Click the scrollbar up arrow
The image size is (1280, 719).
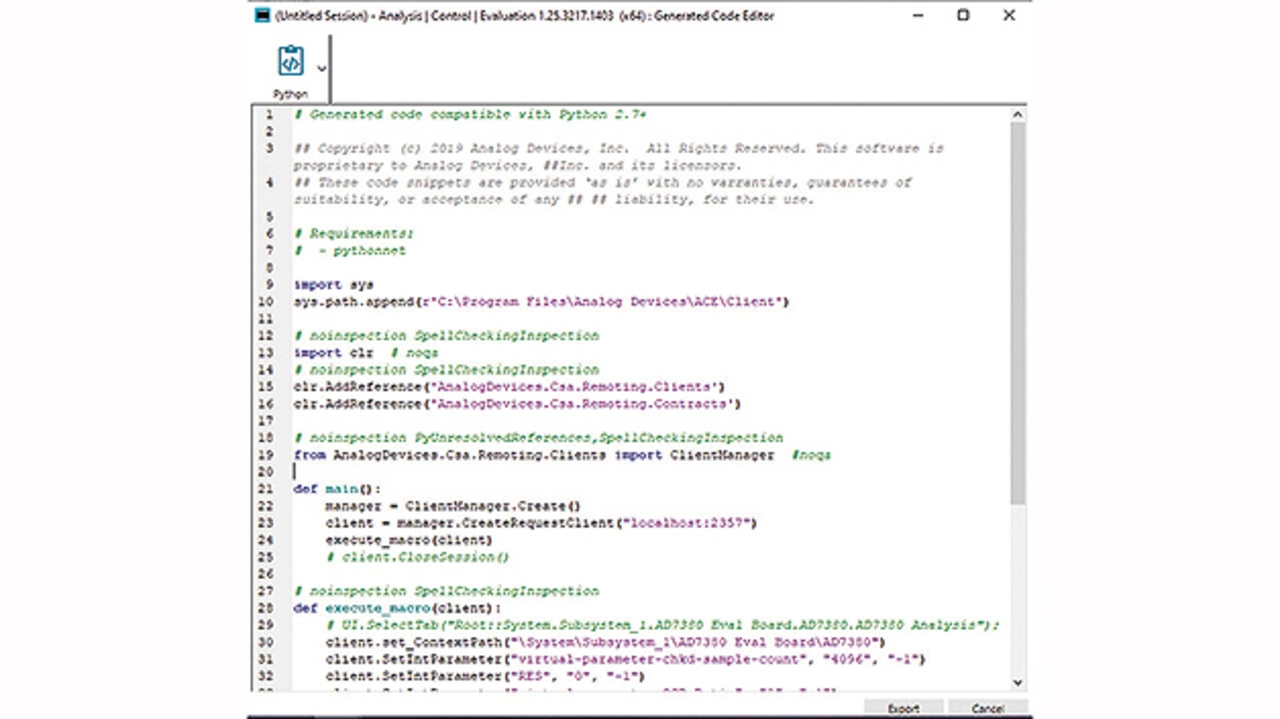[1018, 115]
